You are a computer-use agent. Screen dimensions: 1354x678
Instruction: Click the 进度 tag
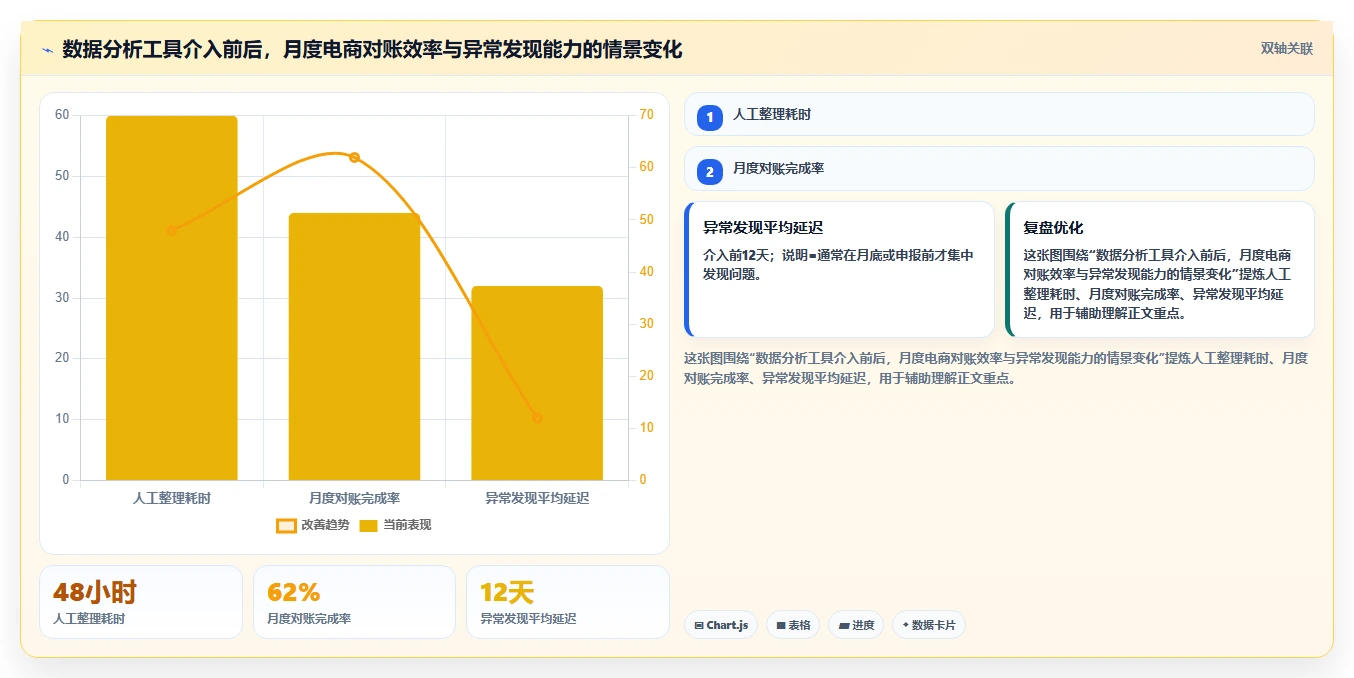click(x=856, y=625)
